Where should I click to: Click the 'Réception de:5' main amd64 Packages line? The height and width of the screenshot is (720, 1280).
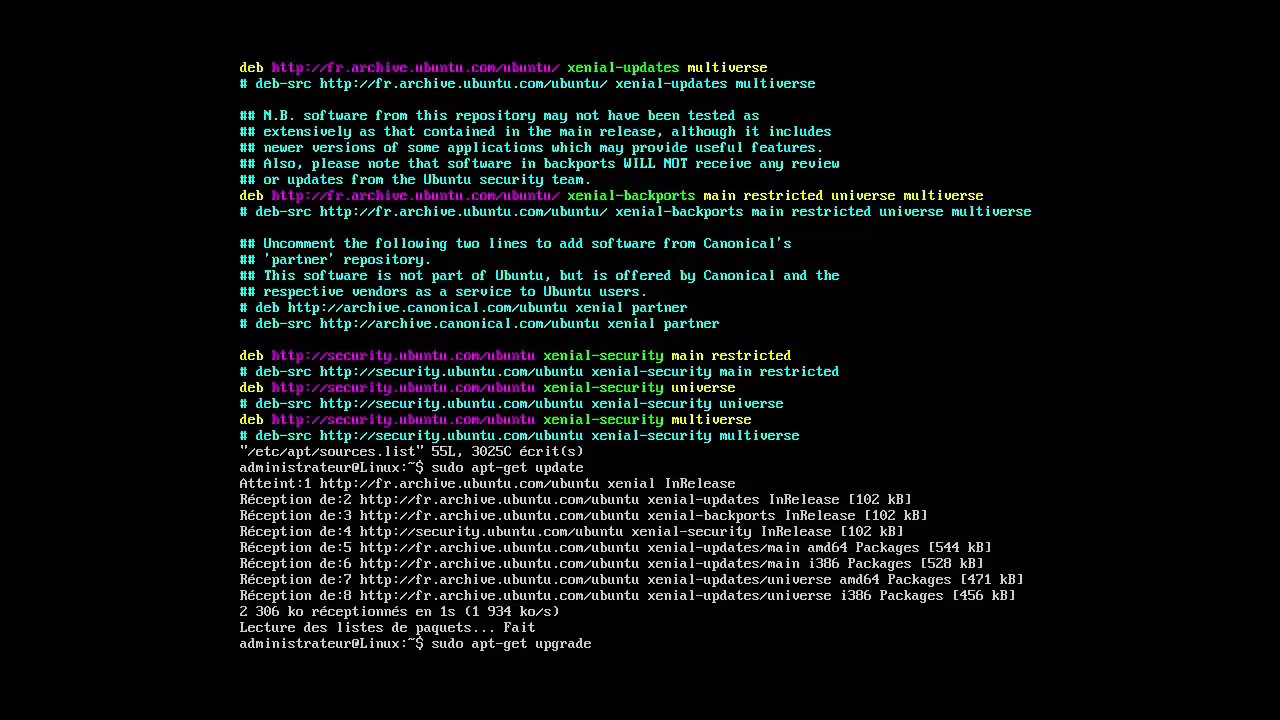click(x=615, y=548)
